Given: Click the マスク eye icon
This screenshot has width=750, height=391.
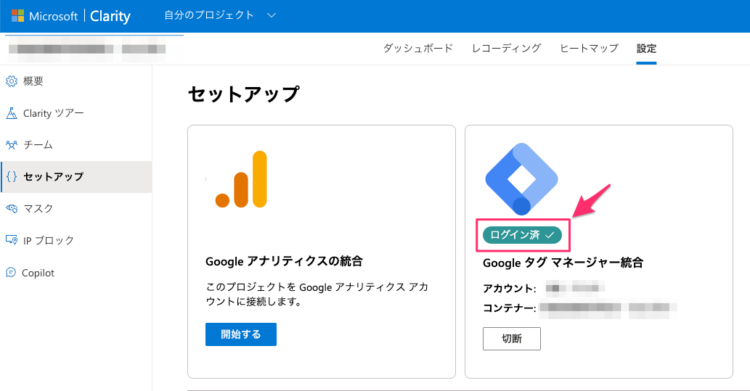Looking at the screenshot, I should 11,209.
